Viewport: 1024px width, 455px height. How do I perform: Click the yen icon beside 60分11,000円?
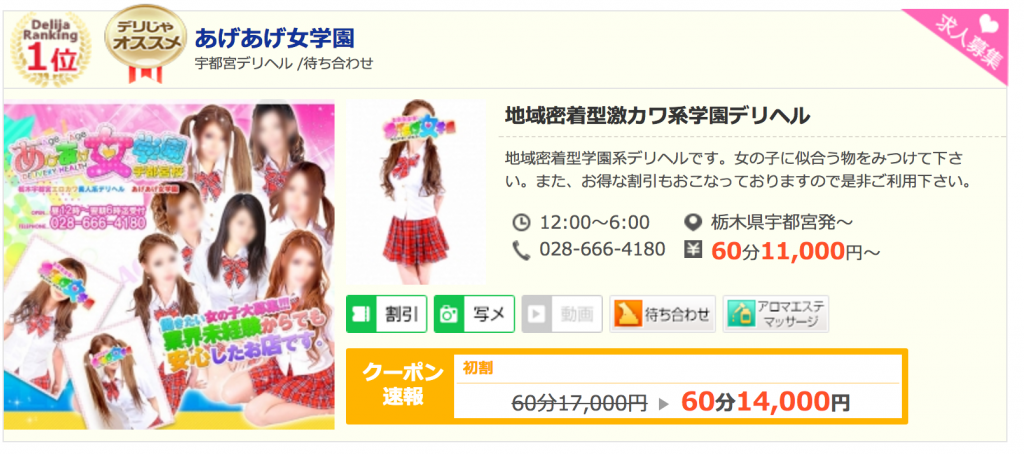pyautogui.click(x=693, y=250)
